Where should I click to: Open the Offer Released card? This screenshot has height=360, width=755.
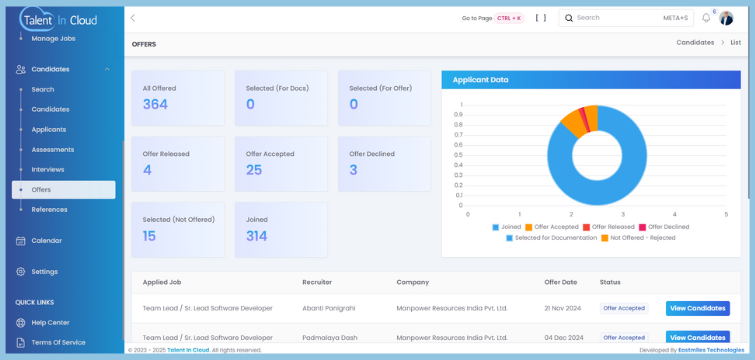coord(178,164)
